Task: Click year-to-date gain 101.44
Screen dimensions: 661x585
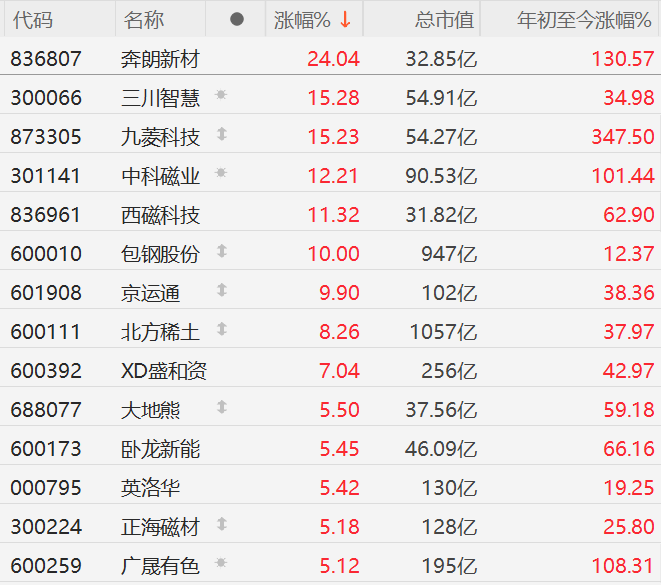Action: click(623, 176)
